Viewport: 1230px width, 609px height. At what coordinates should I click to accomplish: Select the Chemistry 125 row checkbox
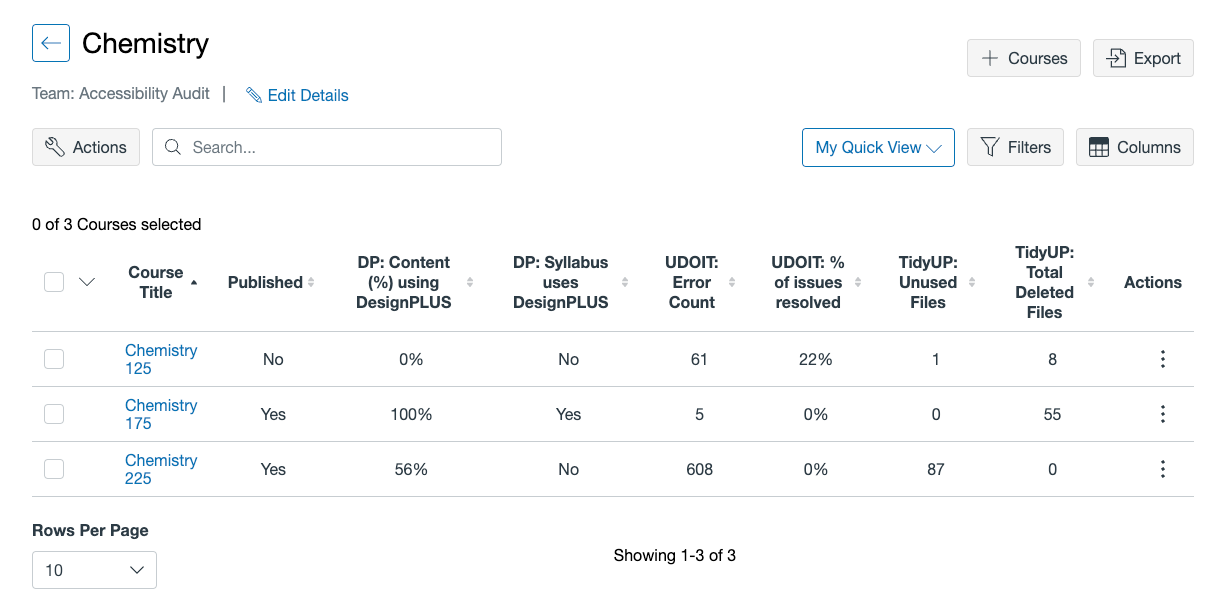coord(54,359)
